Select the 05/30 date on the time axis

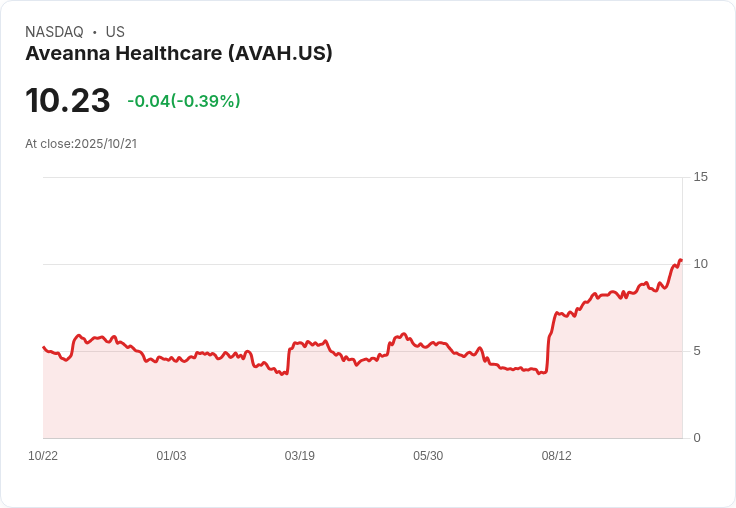428,456
